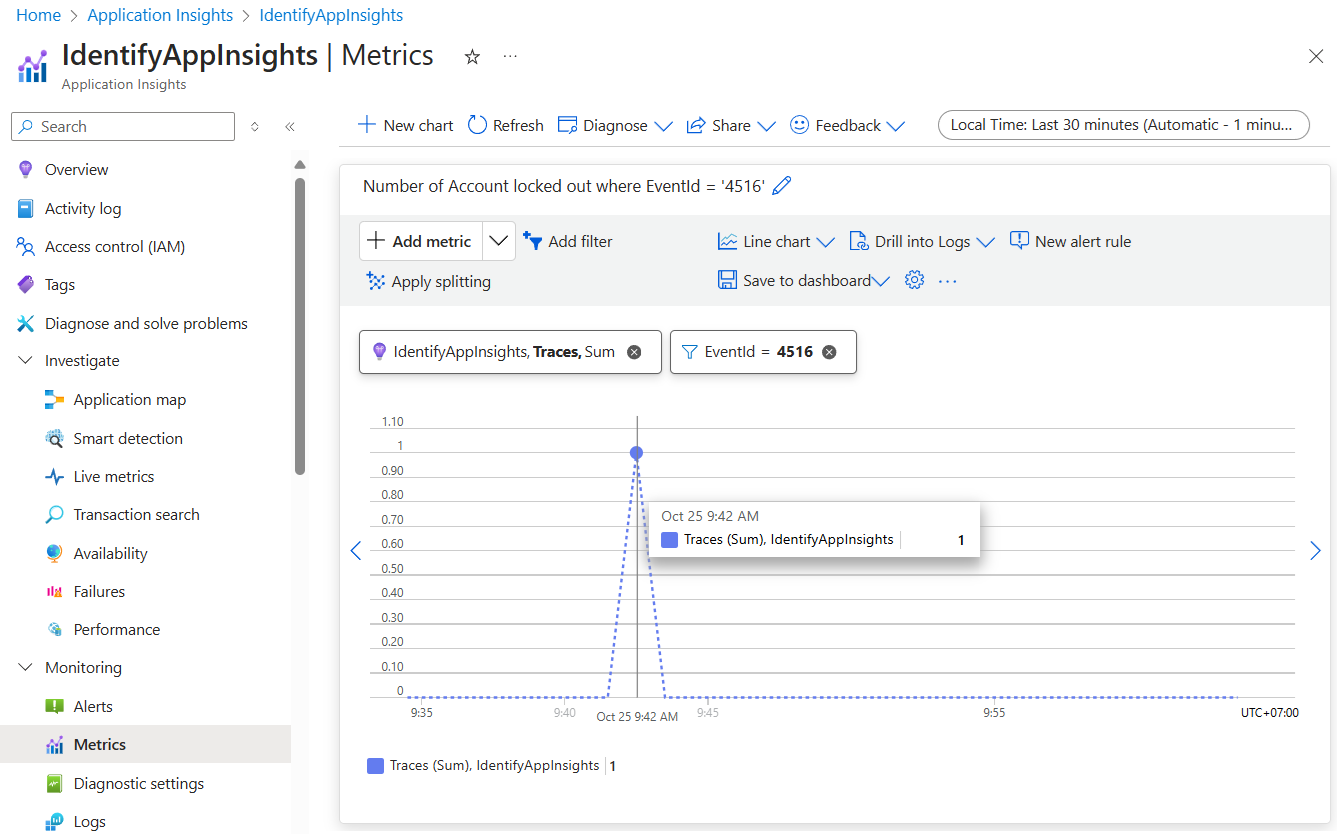
Task: Create a New alert rule
Action: tap(1070, 241)
